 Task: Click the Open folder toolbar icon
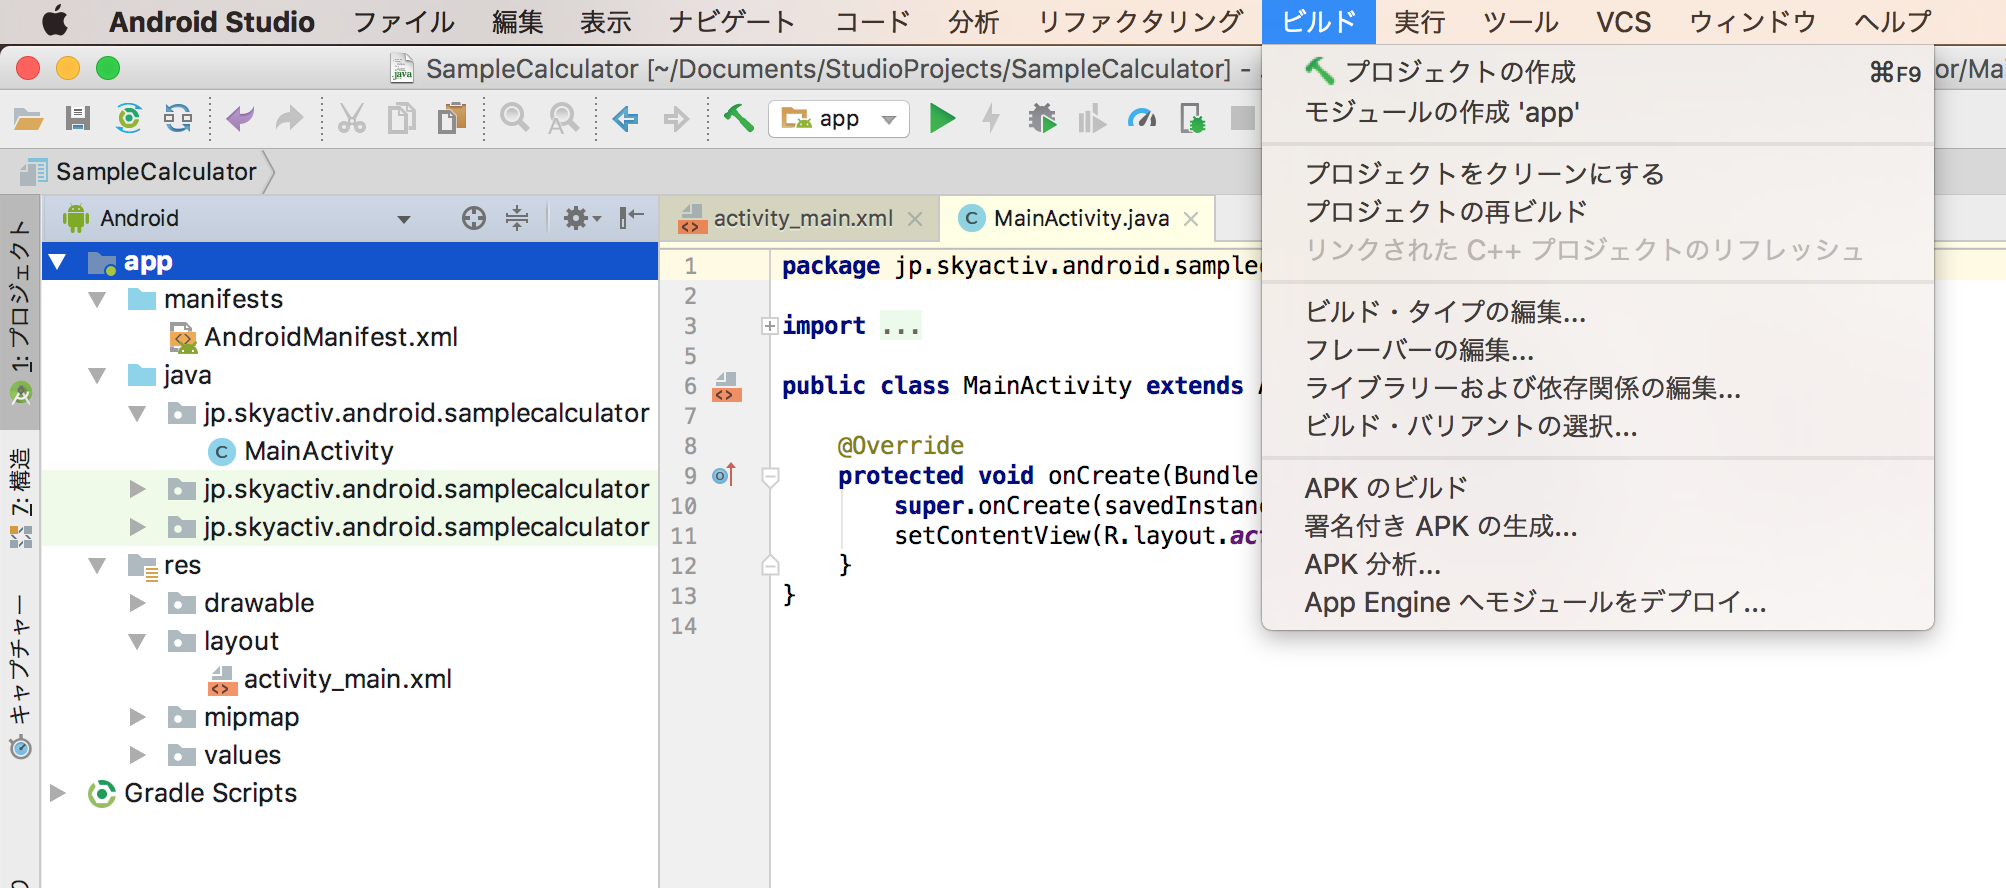(28, 119)
